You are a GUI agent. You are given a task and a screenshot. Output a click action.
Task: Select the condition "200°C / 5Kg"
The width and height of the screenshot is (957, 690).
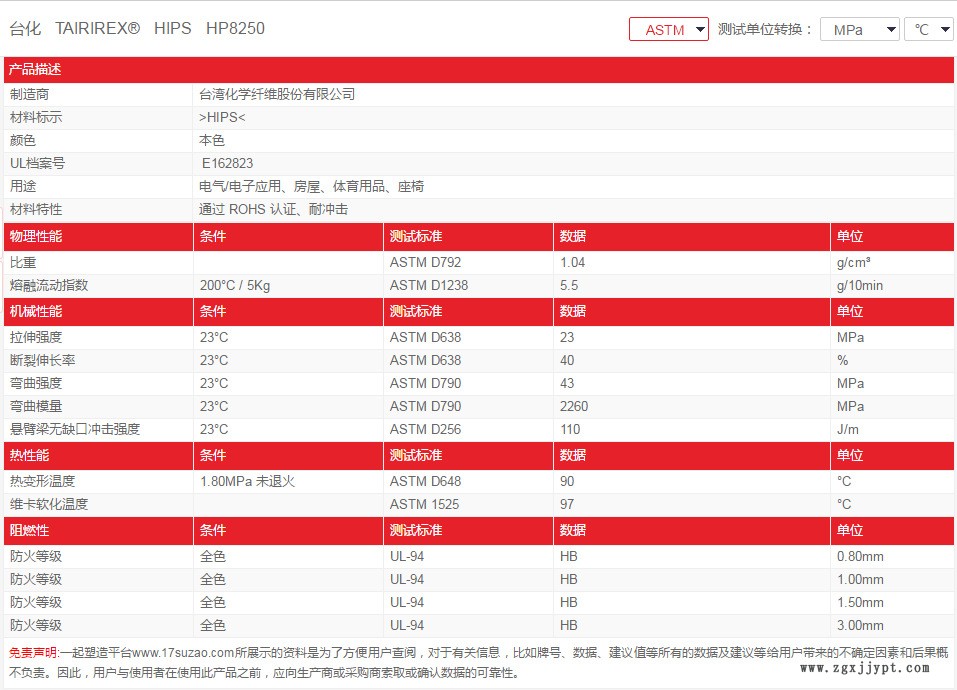235,285
